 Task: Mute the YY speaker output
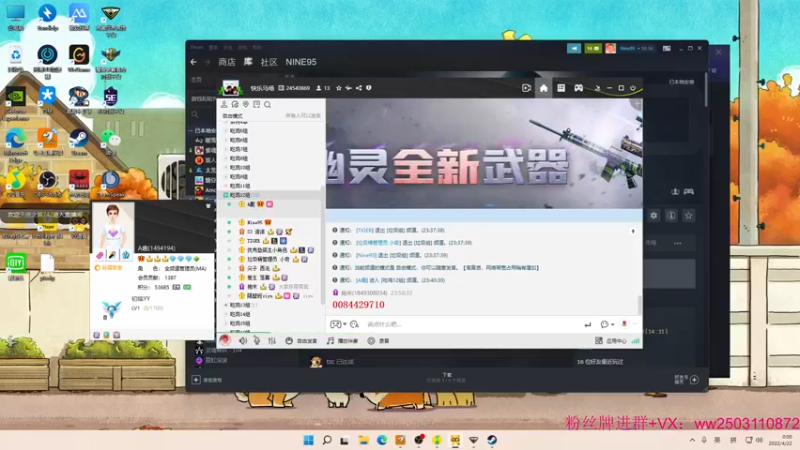point(243,340)
